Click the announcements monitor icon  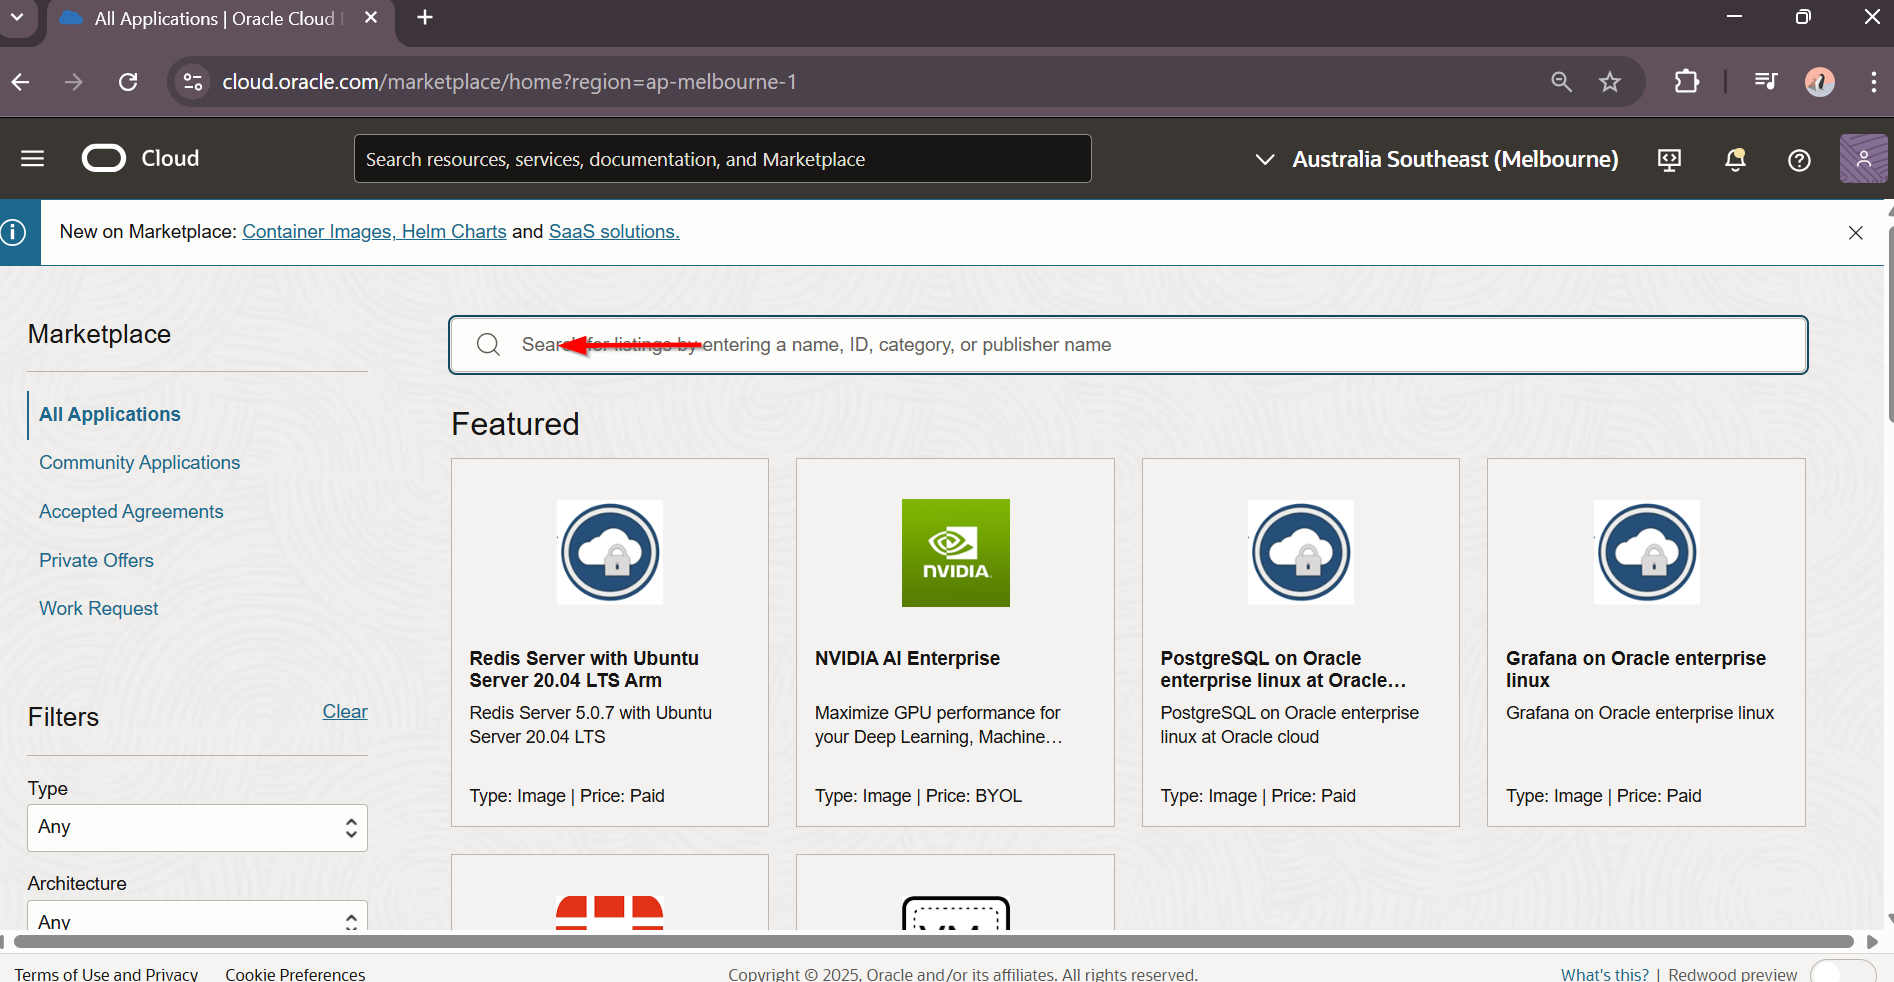coord(1669,159)
